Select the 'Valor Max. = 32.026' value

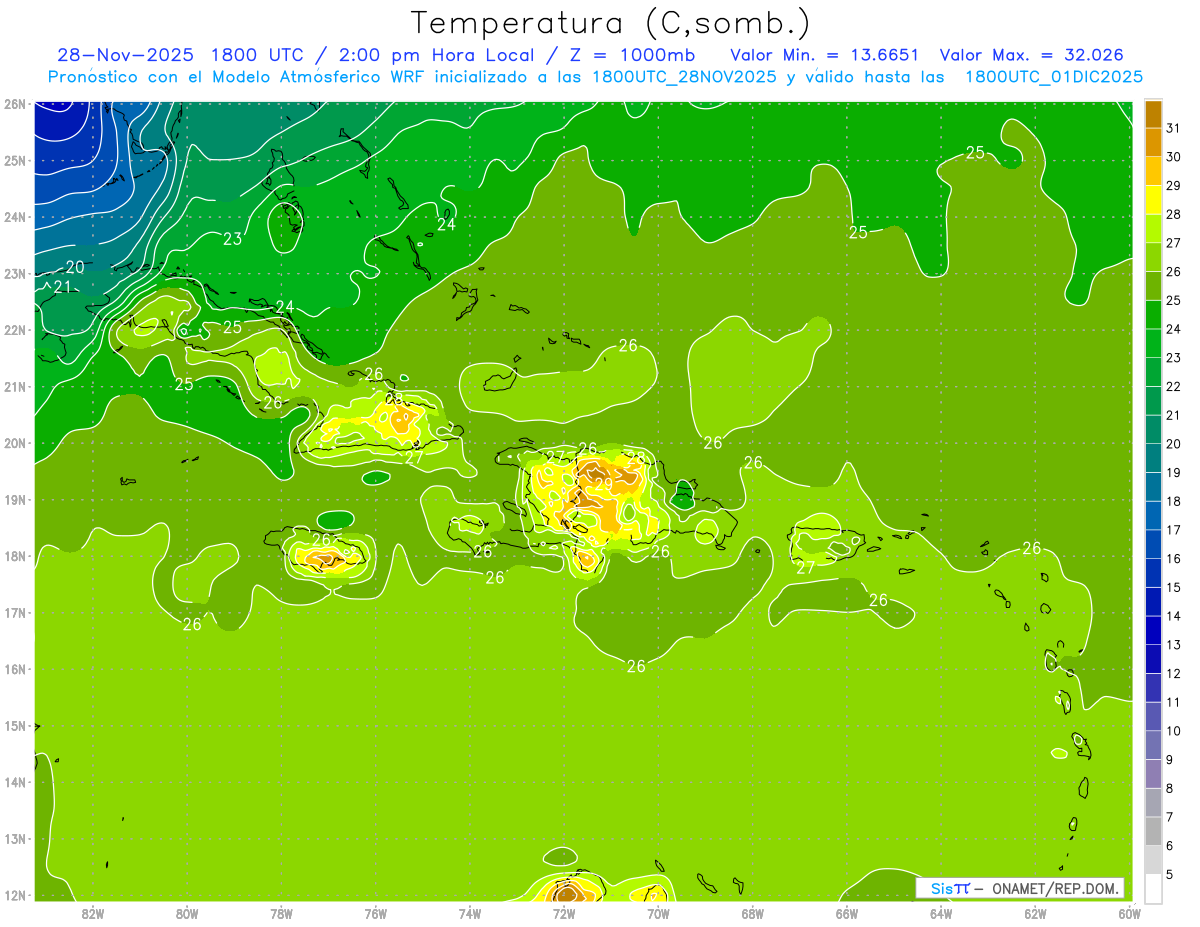coord(1032,55)
